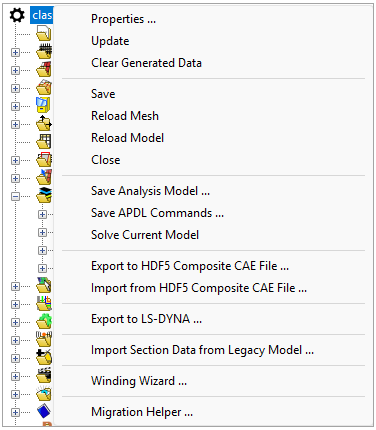Expand the node beside the plus and disc folder
The width and height of the screenshot is (376, 430).
[x=15, y=359]
